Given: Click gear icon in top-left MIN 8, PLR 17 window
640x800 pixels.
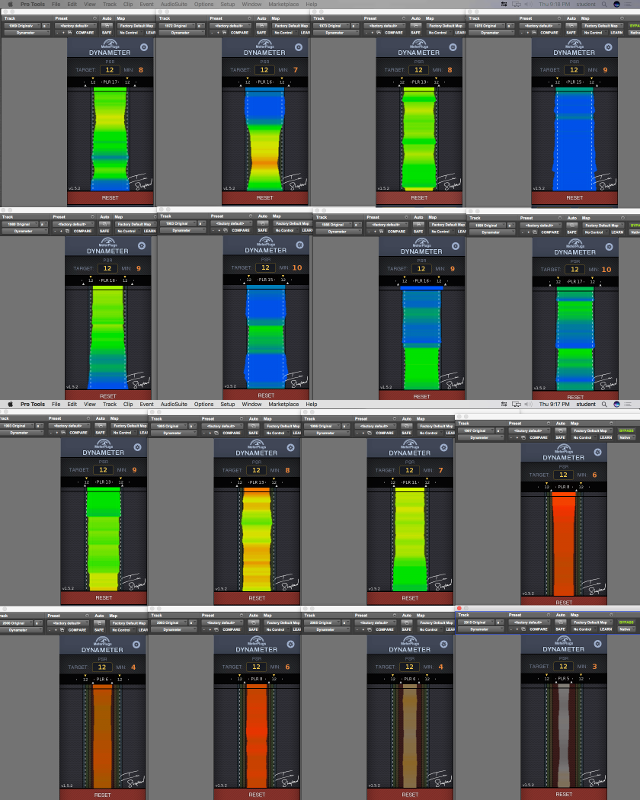Looking at the screenshot, I should click(x=144, y=47).
